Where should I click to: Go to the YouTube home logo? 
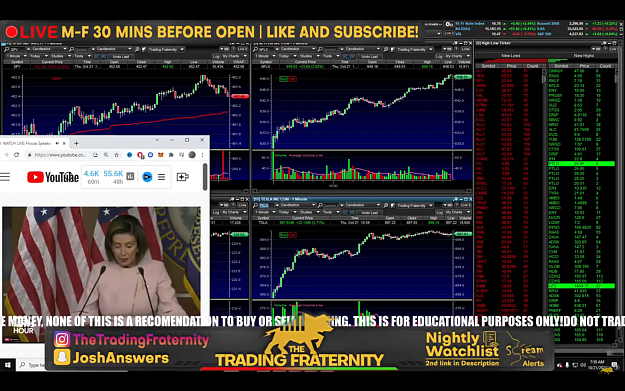53,177
